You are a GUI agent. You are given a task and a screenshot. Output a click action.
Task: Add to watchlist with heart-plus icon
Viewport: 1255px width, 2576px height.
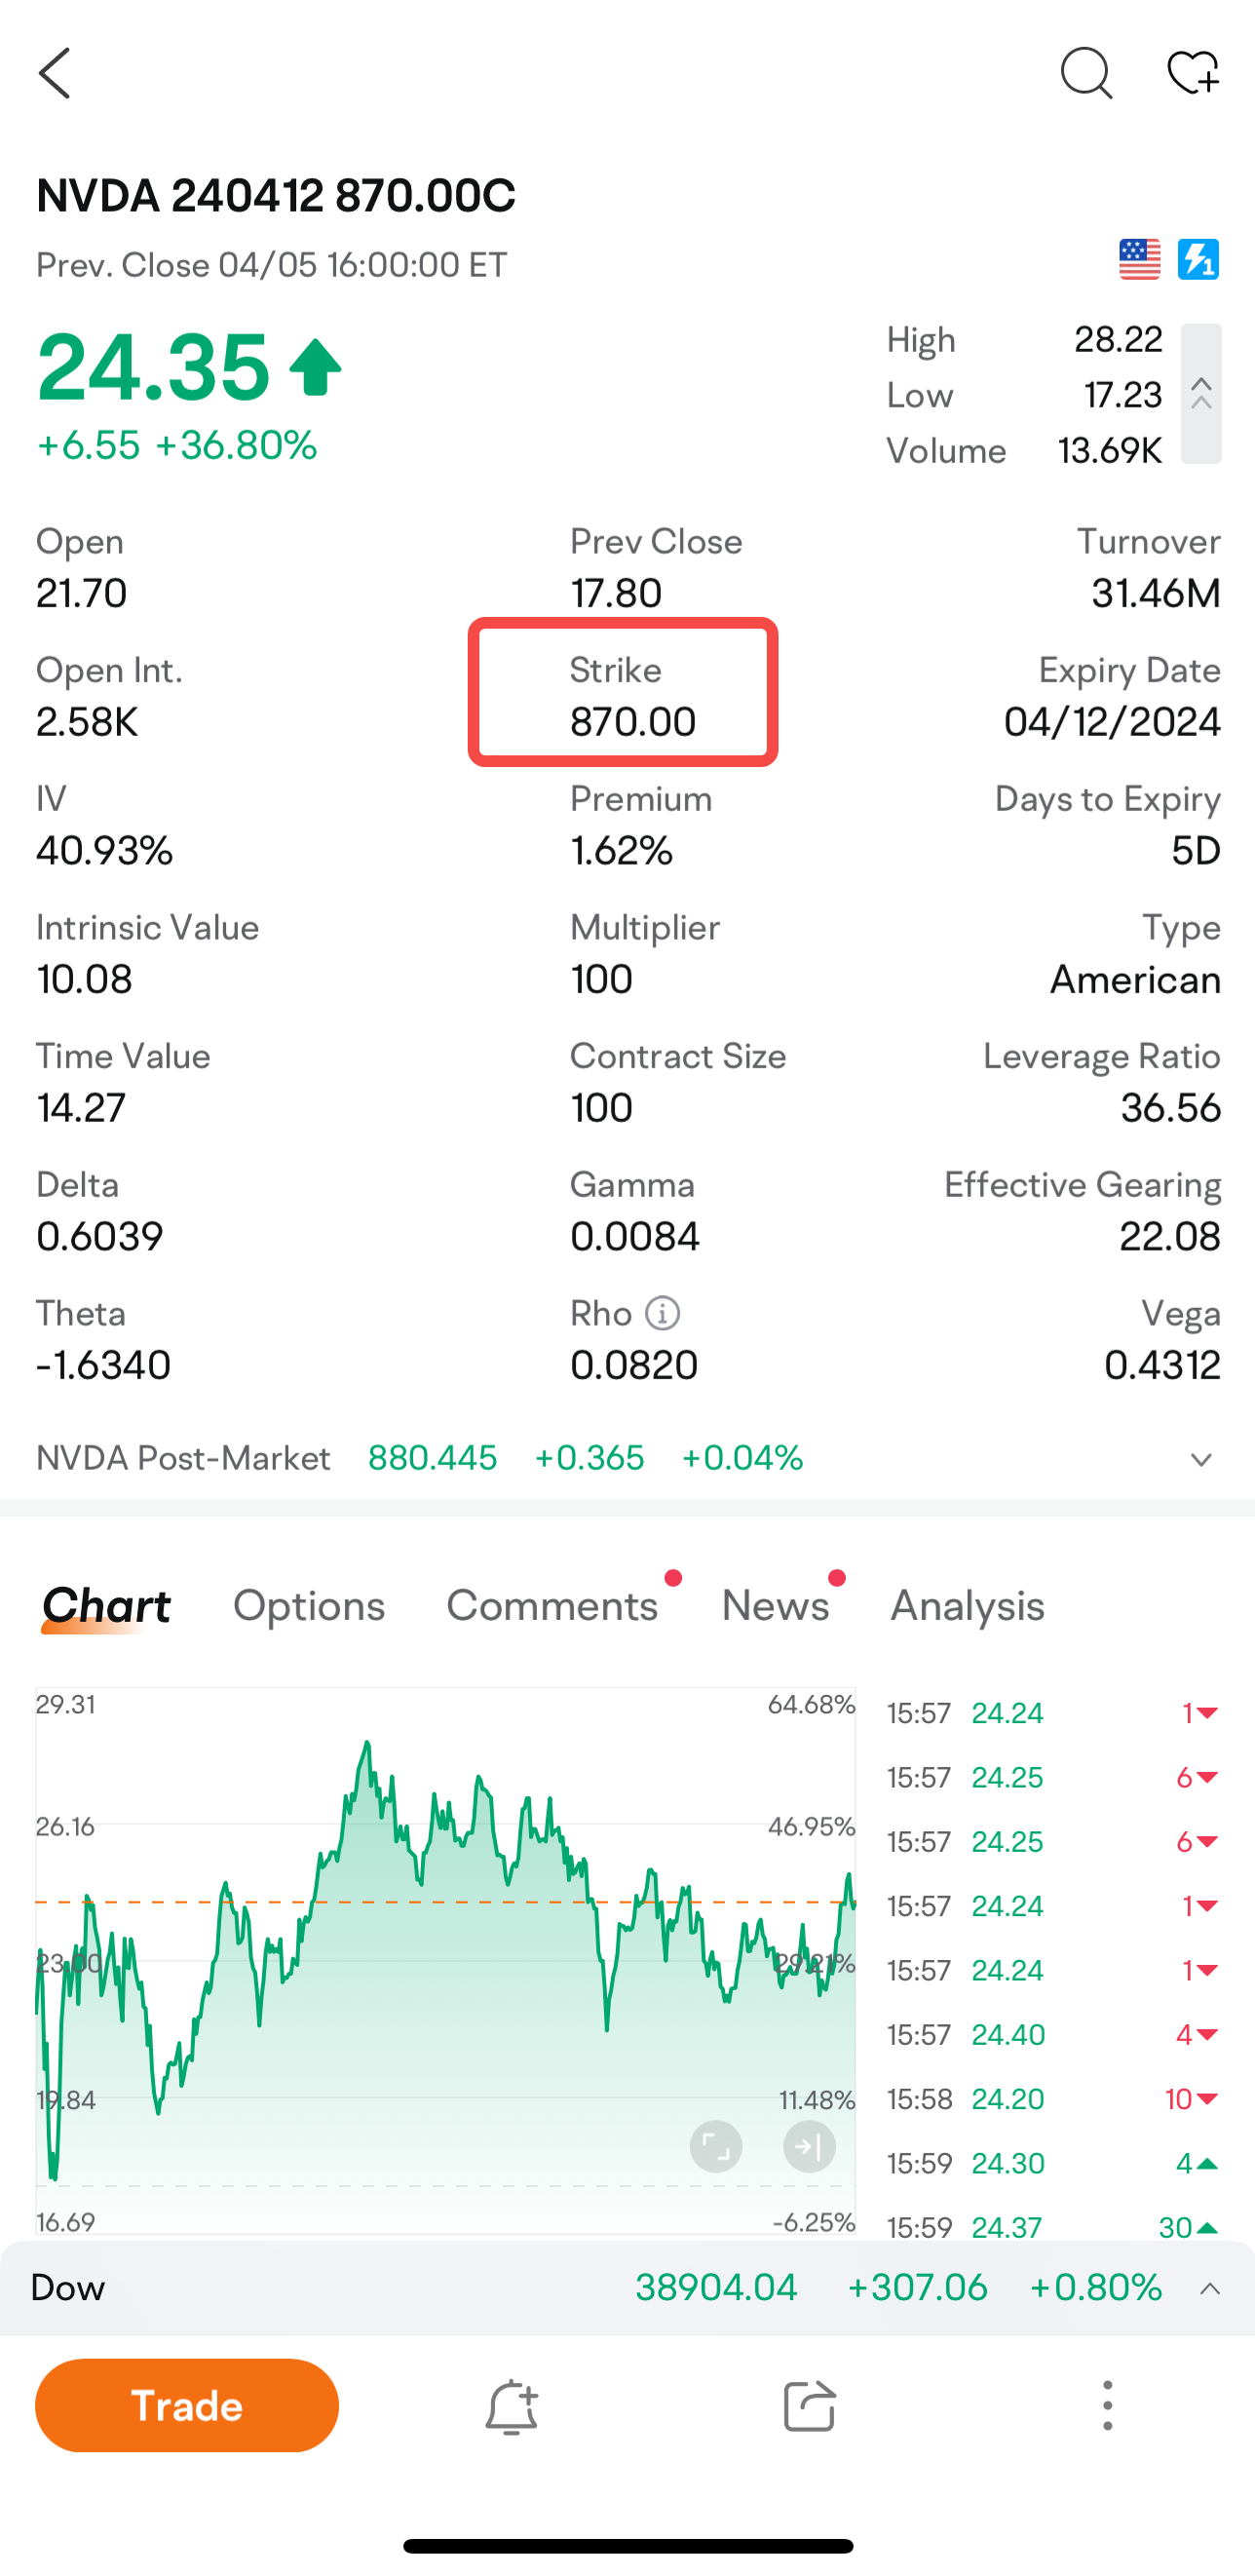click(1193, 73)
